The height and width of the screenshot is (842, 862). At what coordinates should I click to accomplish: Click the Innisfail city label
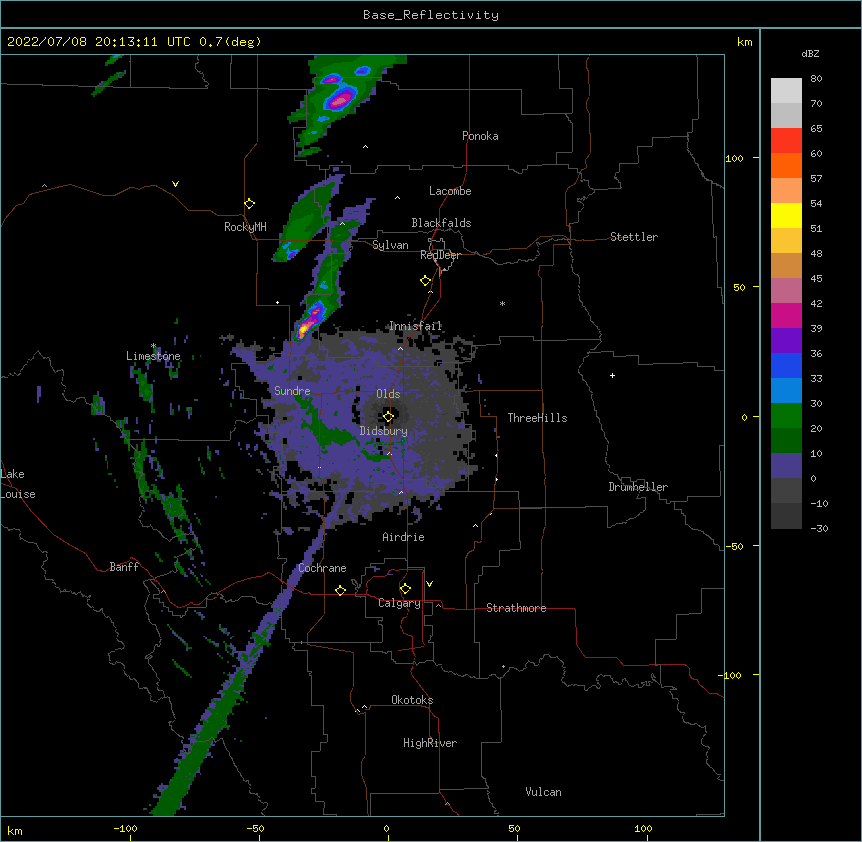416,326
